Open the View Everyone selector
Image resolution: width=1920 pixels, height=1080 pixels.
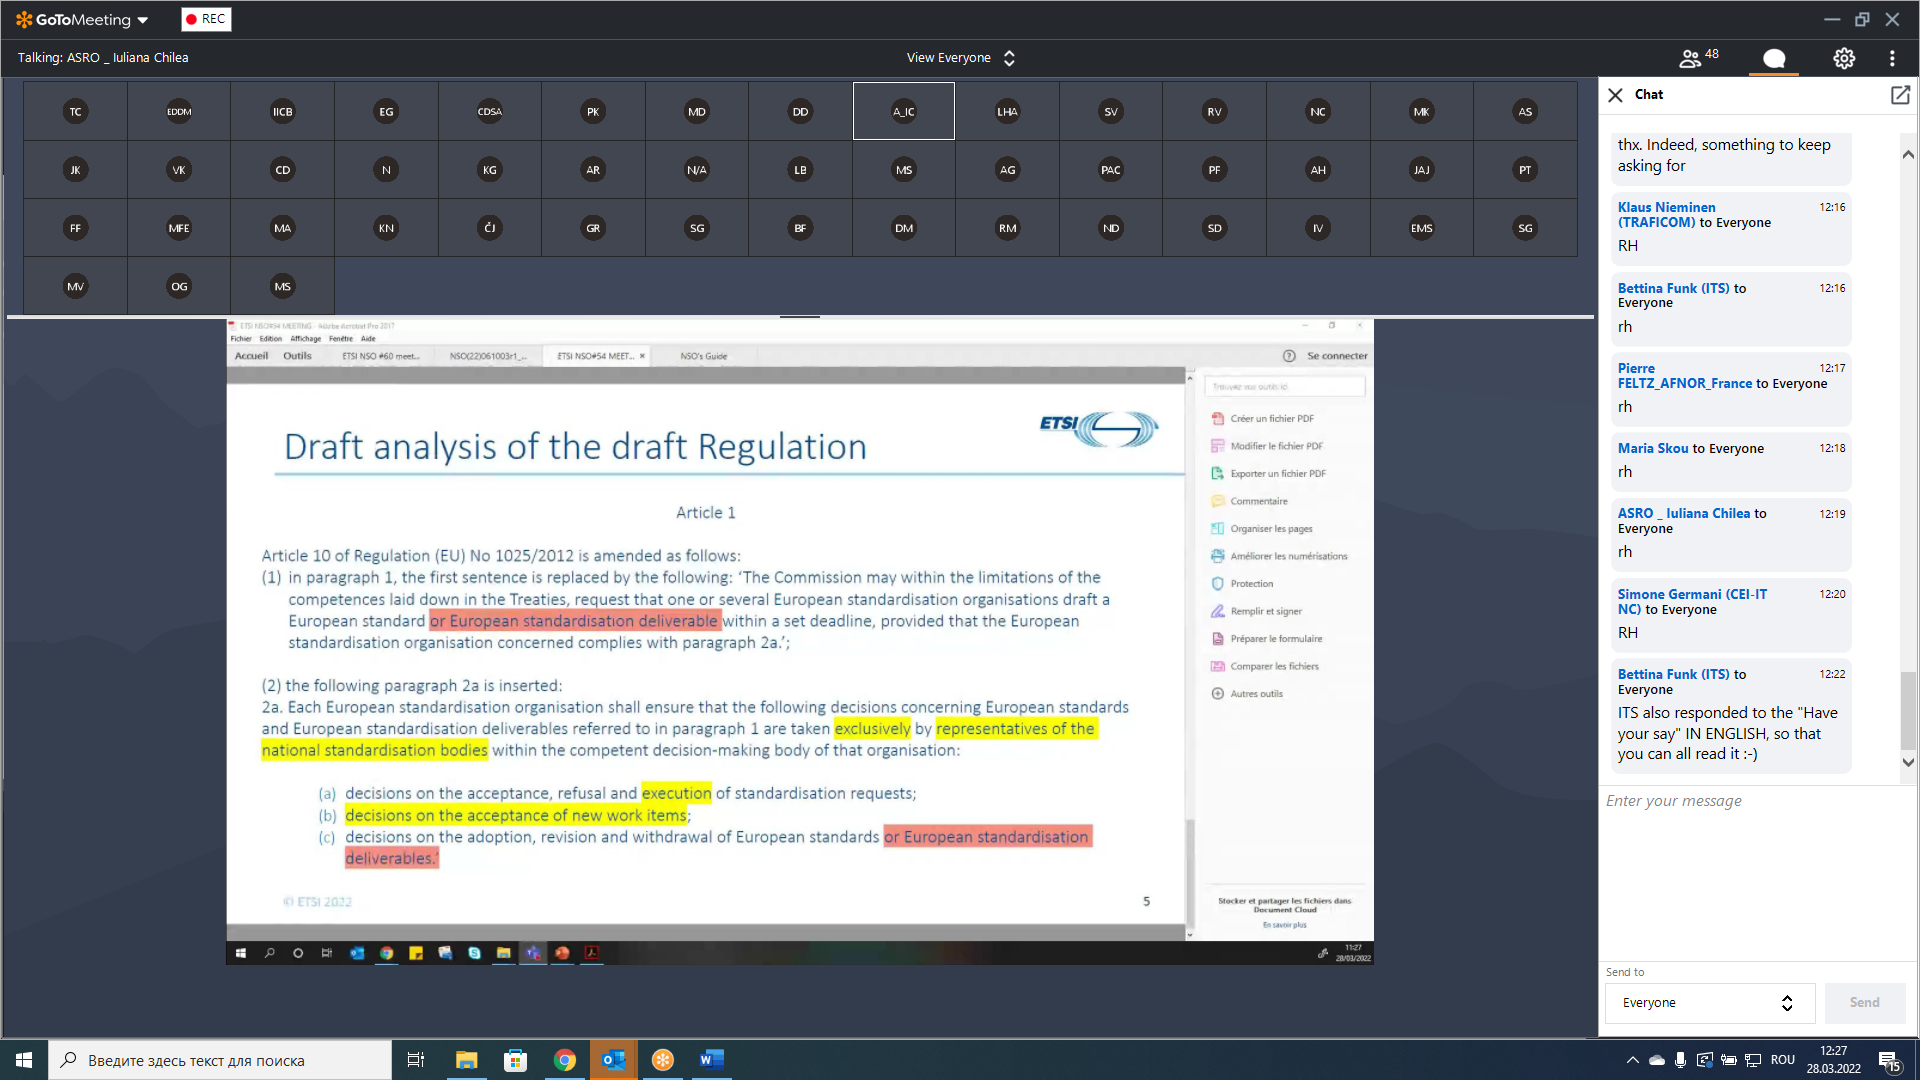pos(960,58)
